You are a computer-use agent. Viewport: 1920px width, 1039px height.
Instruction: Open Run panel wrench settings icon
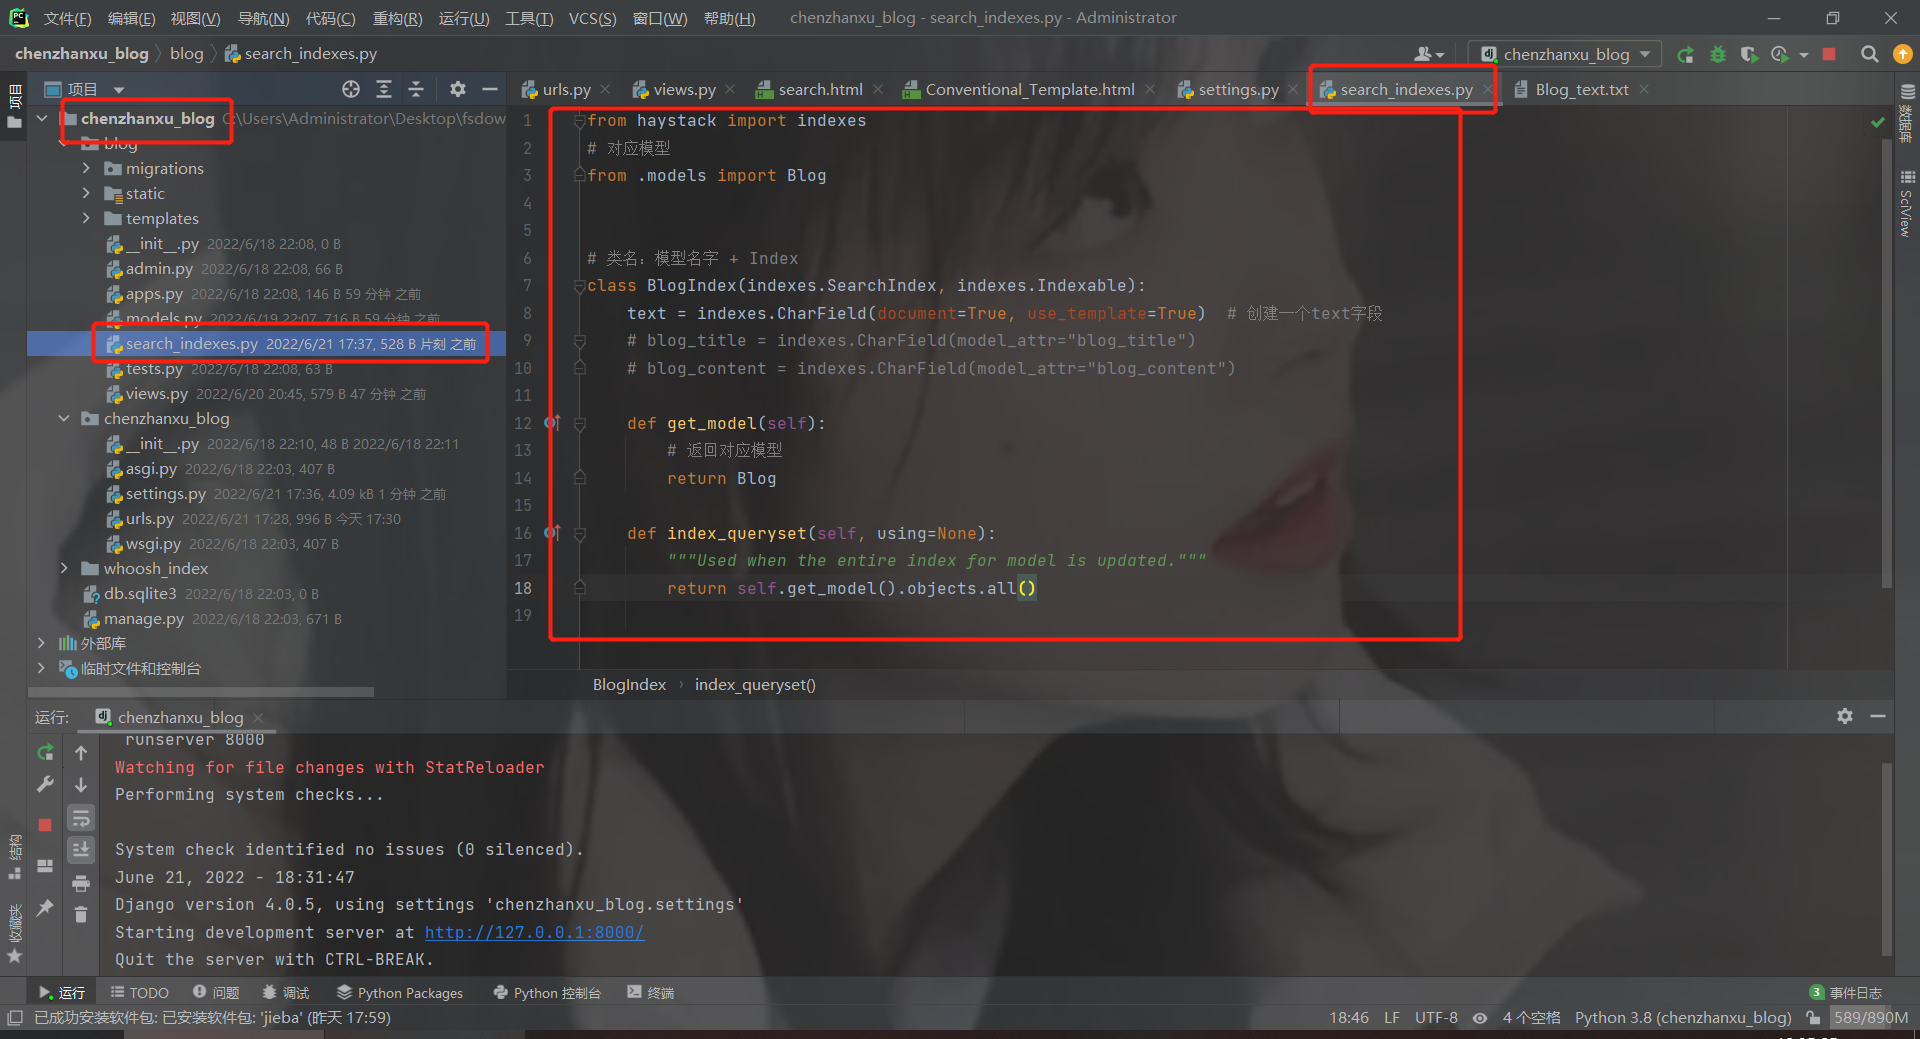(x=45, y=785)
